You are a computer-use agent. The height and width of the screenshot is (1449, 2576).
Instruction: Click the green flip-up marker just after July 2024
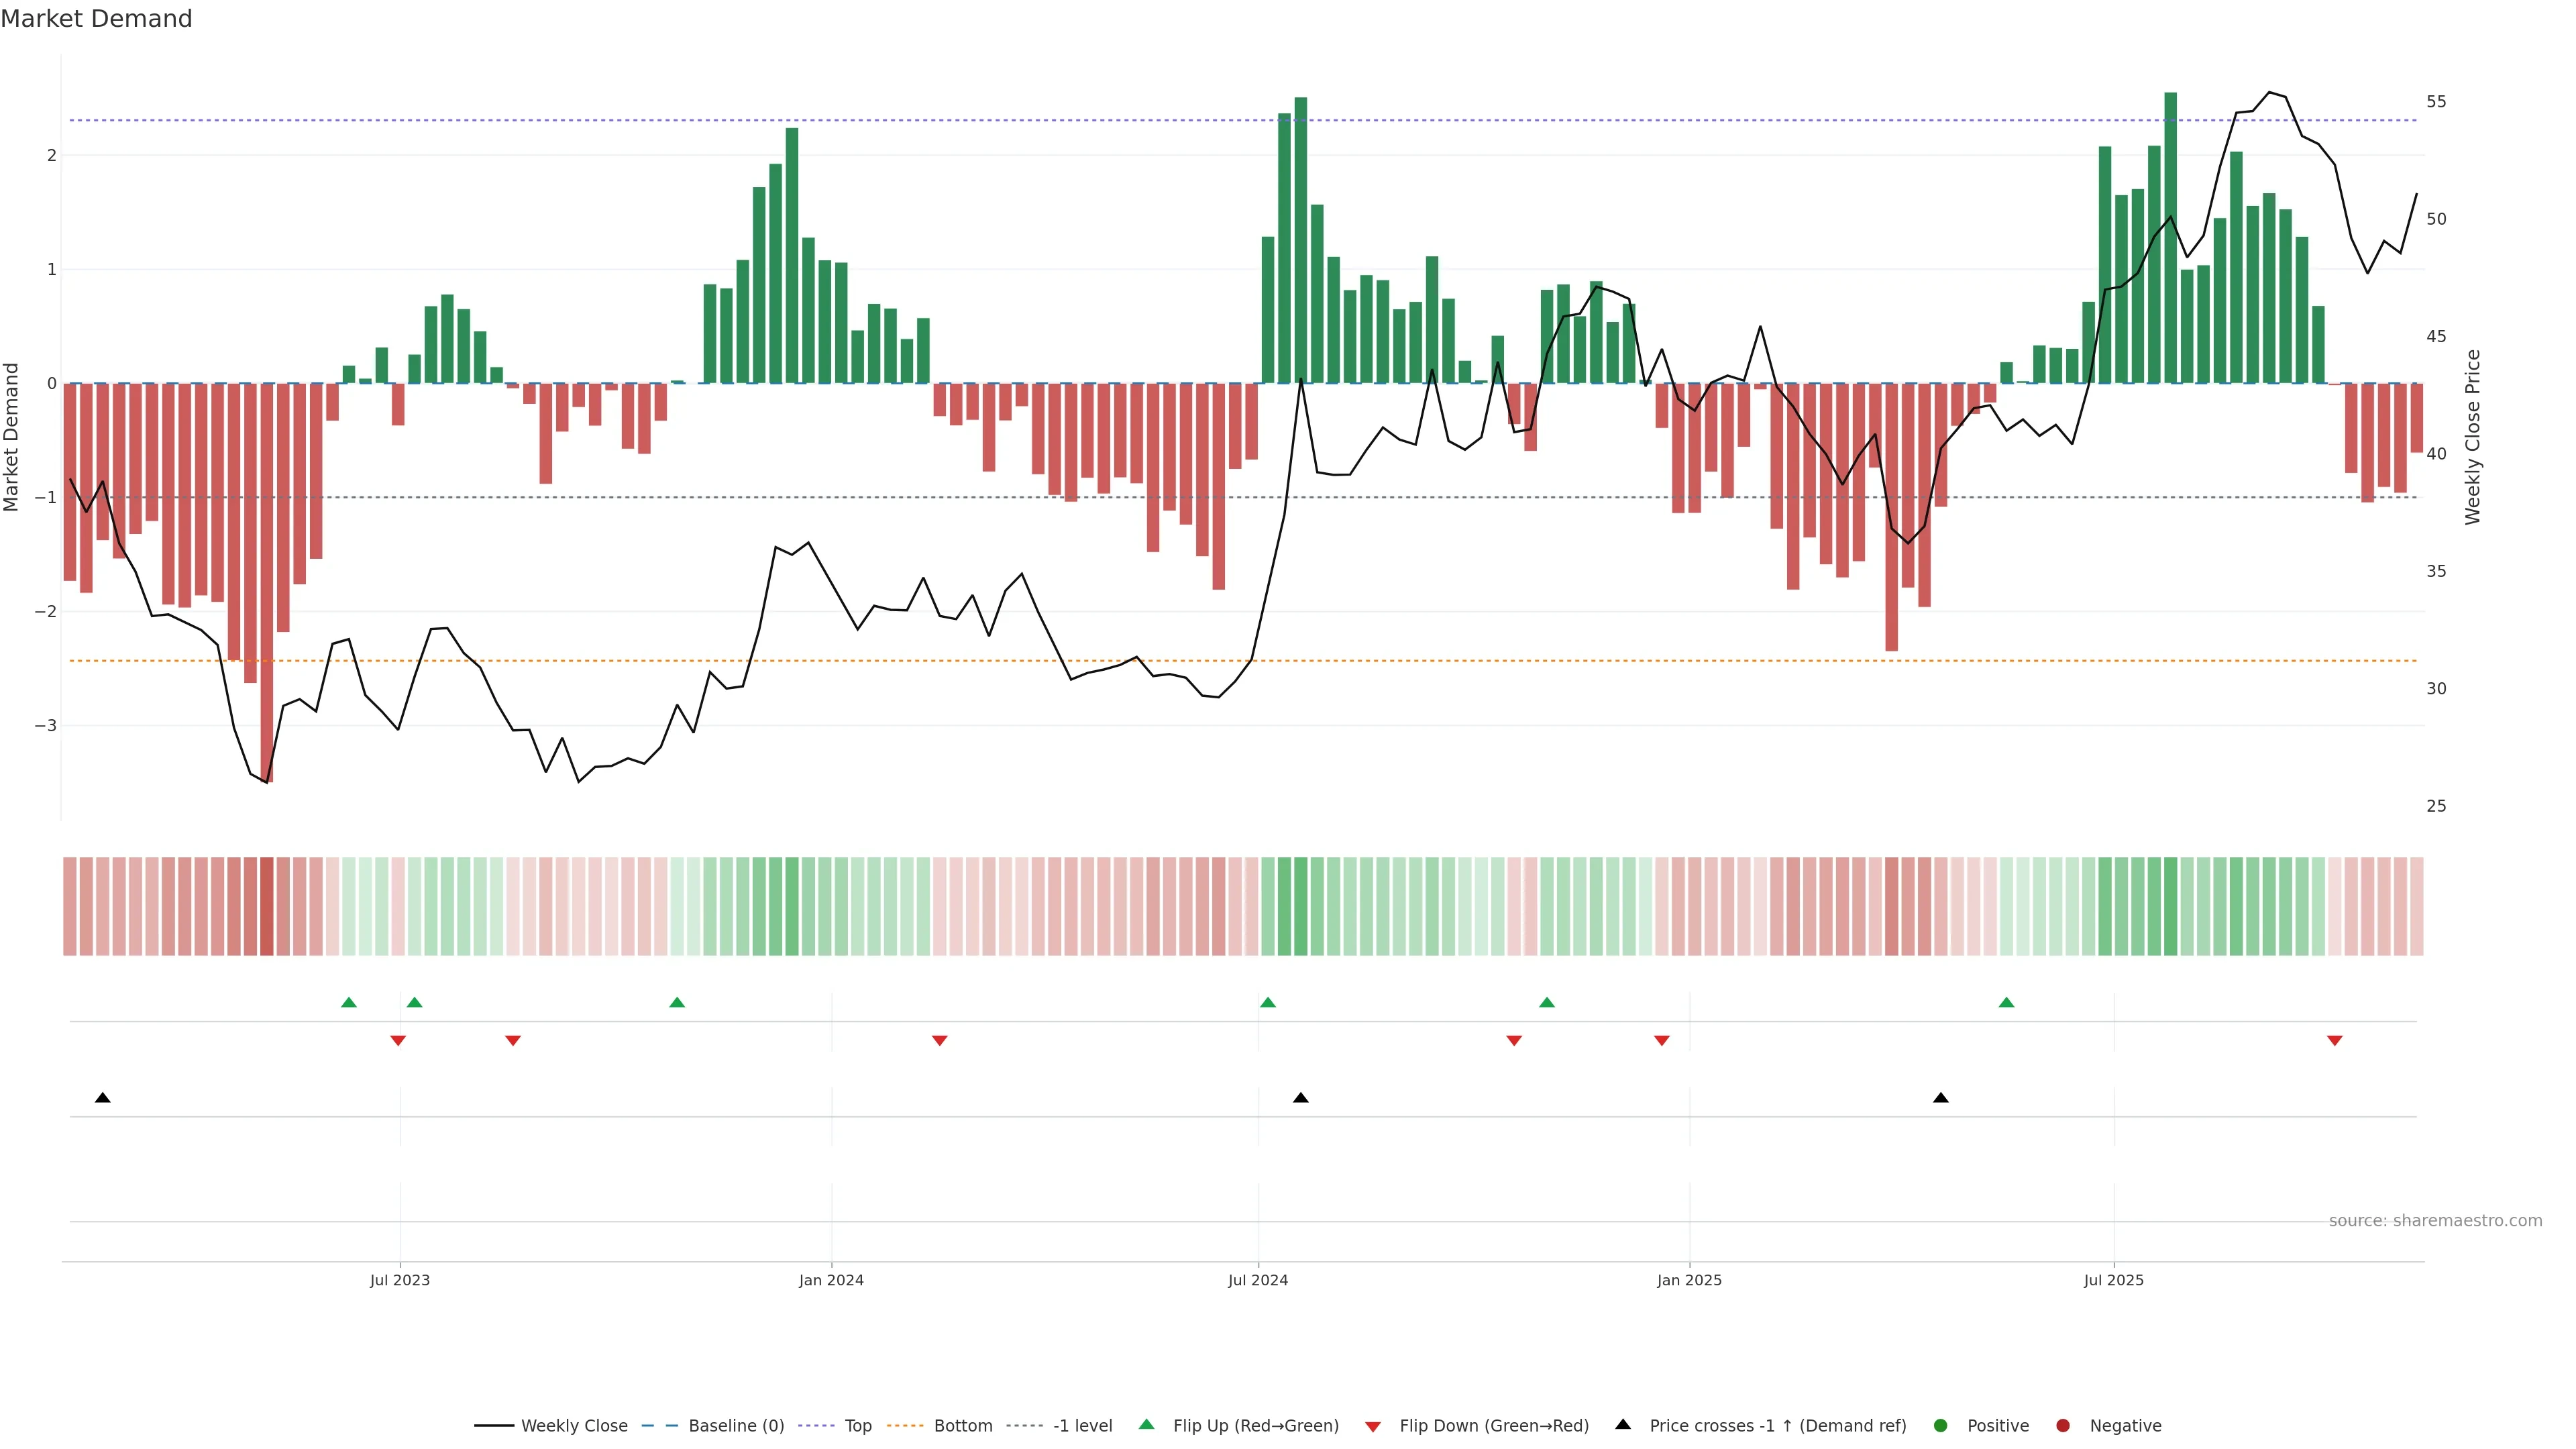tap(1268, 1002)
